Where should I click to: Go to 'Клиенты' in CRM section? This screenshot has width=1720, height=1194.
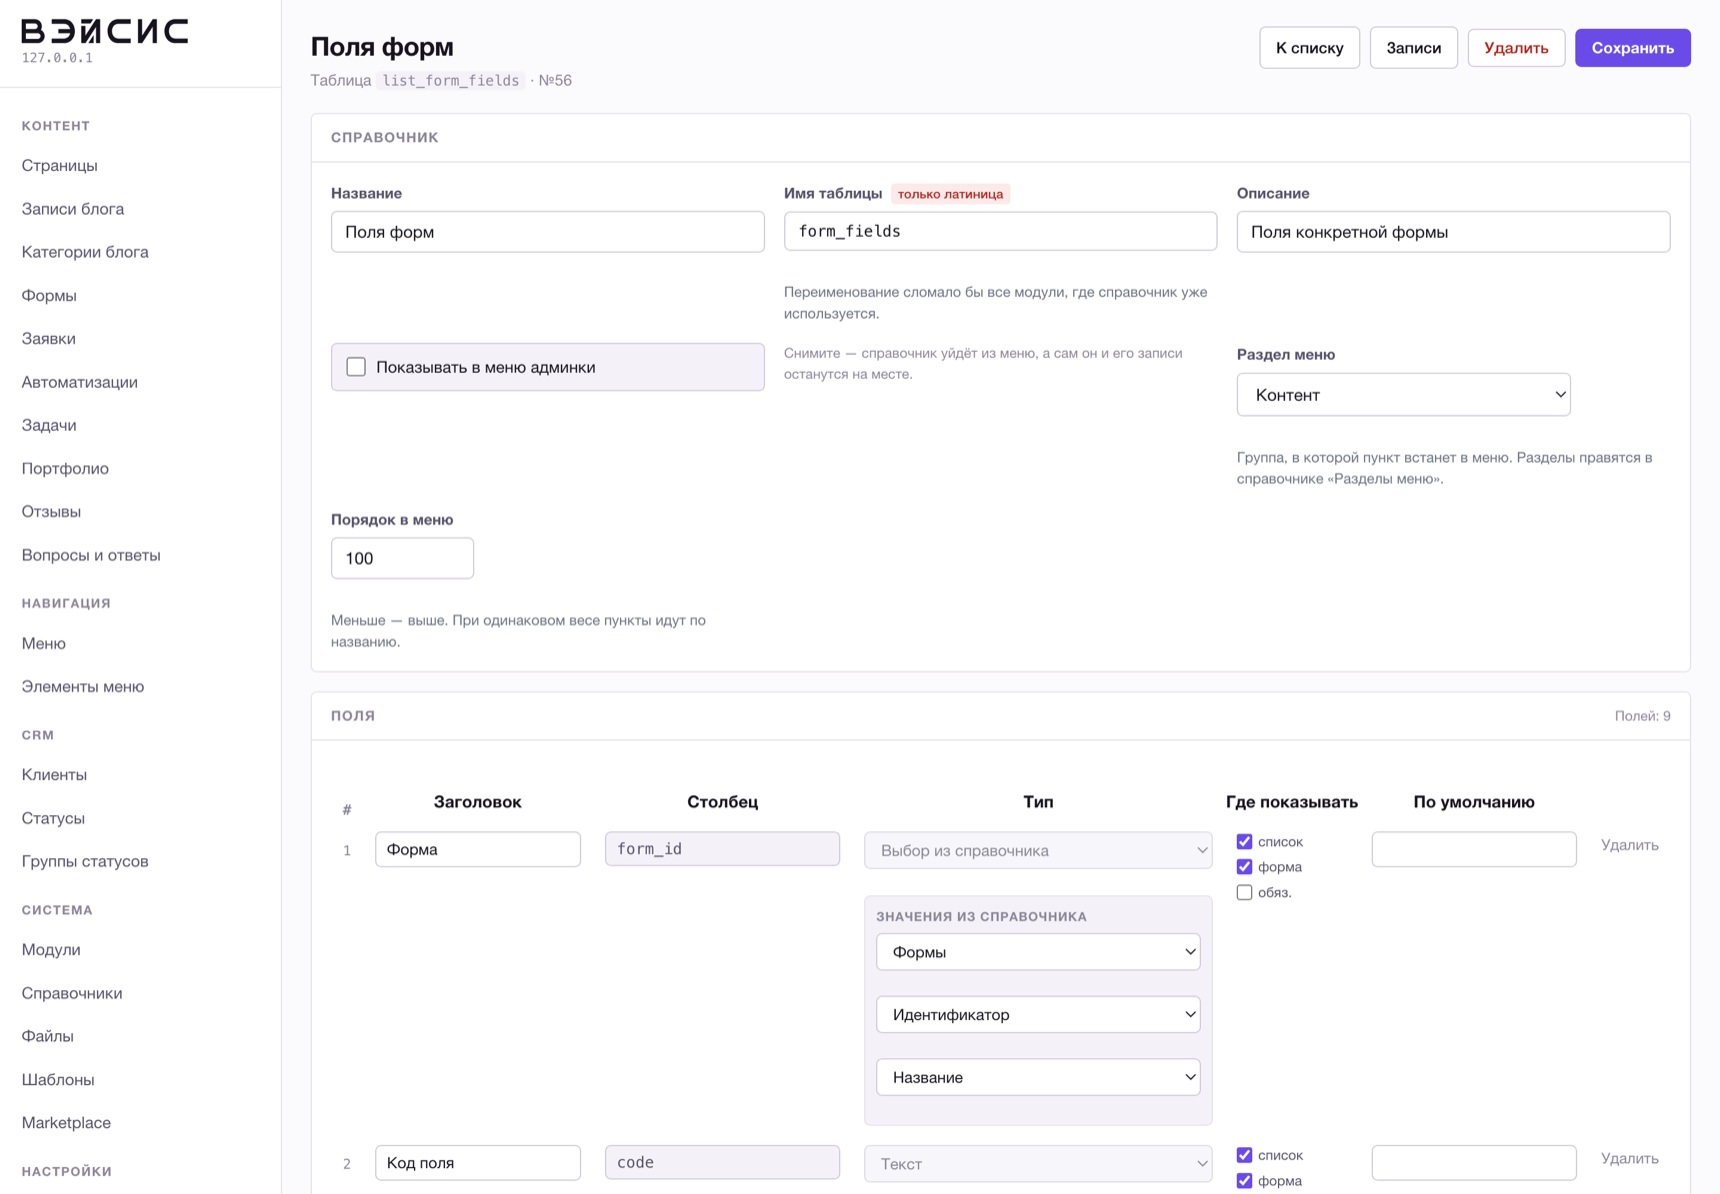(x=54, y=775)
